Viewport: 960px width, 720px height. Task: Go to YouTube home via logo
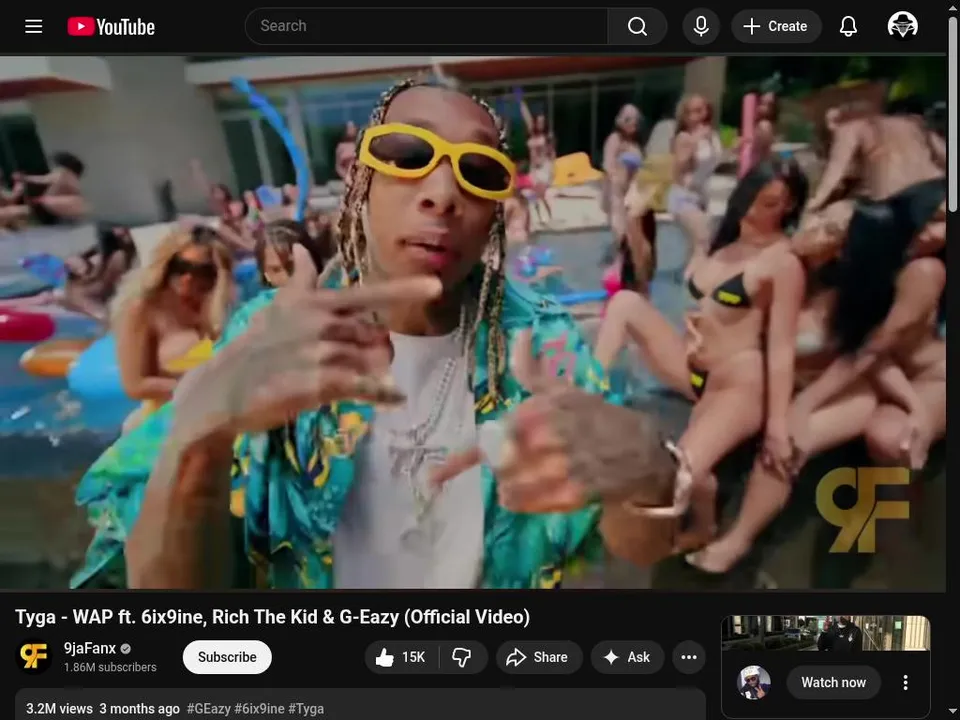coord(111,26)
